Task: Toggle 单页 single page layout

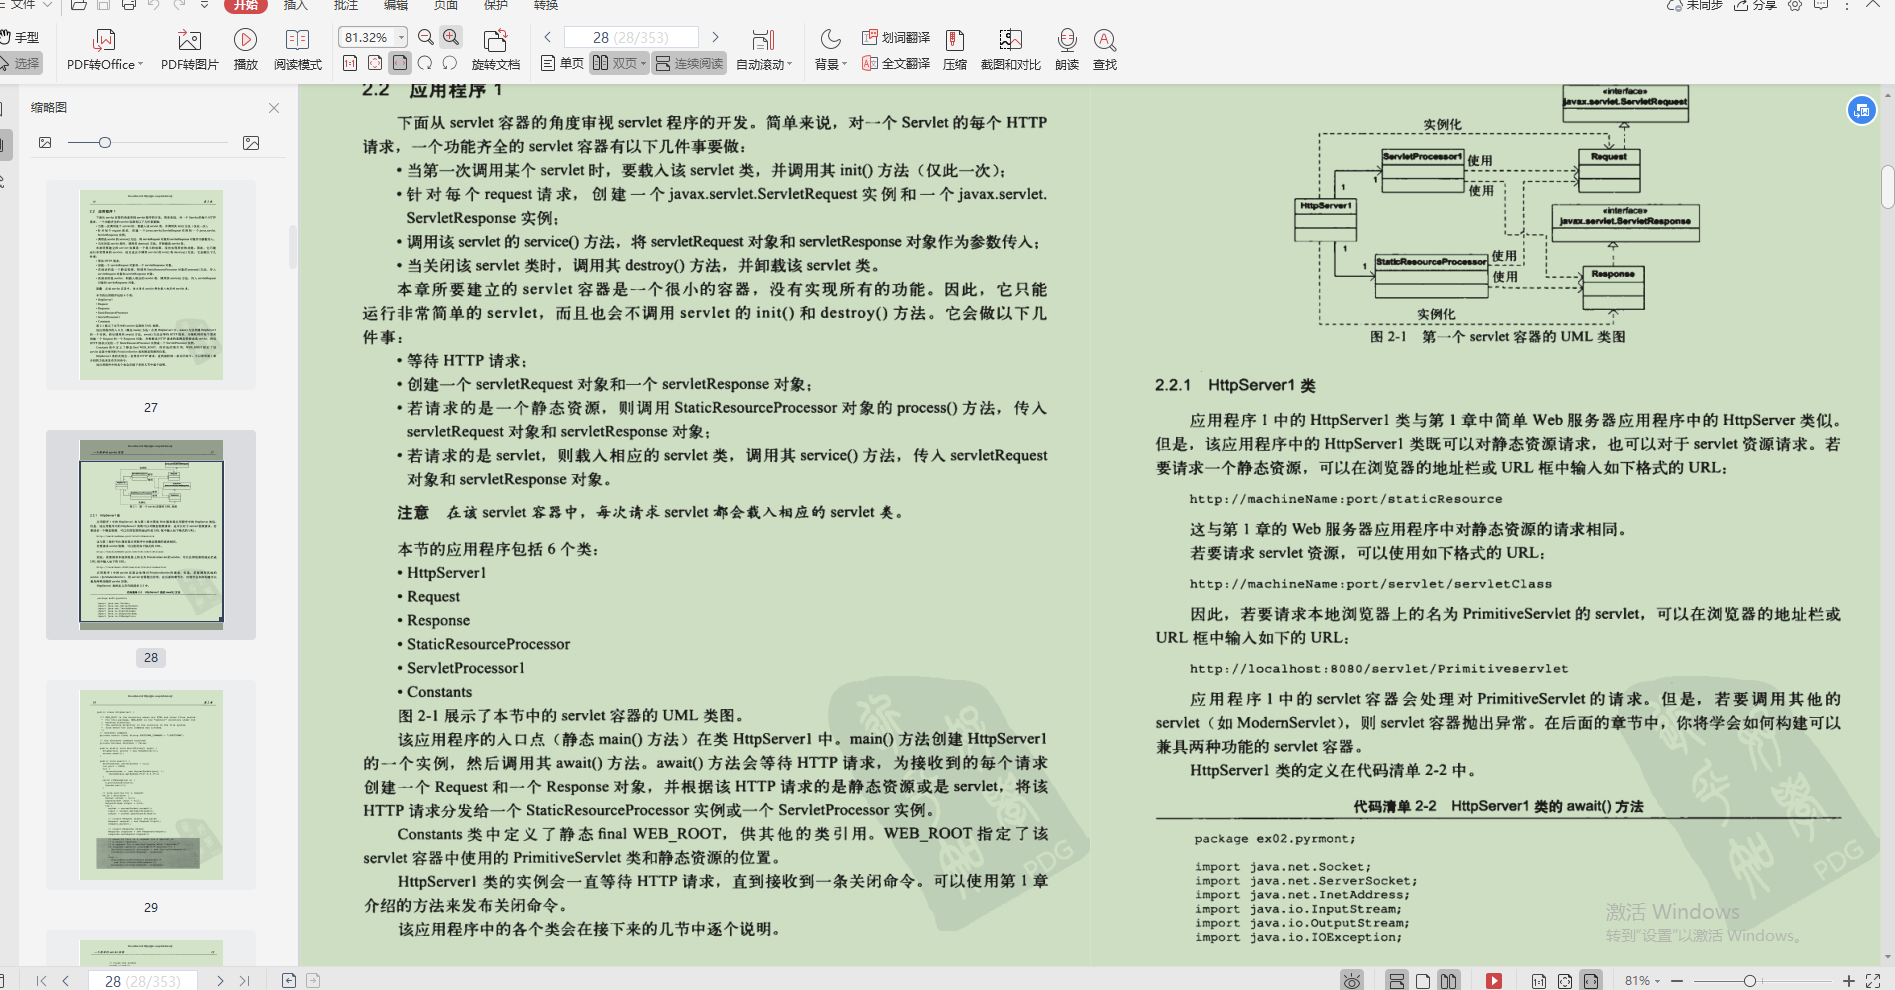Action: [x=562, y=63]
